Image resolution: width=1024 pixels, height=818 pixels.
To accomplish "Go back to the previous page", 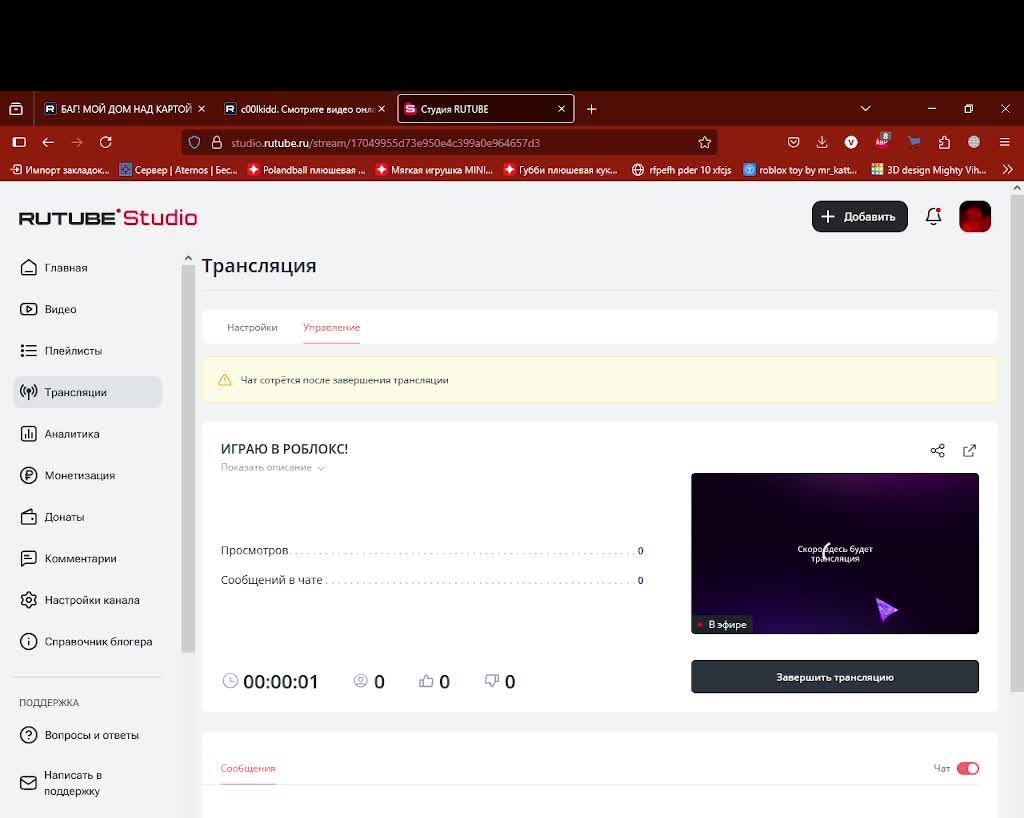I will point(48,142).
